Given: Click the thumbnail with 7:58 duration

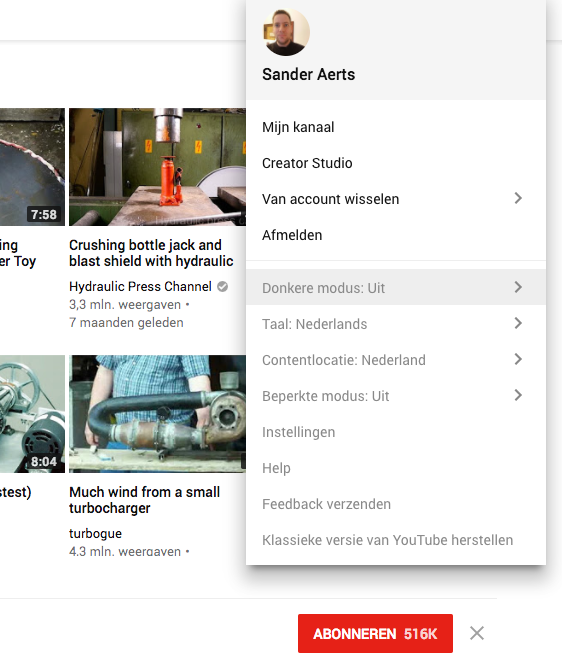Looking at the screenshot, I should click(32, 167).
